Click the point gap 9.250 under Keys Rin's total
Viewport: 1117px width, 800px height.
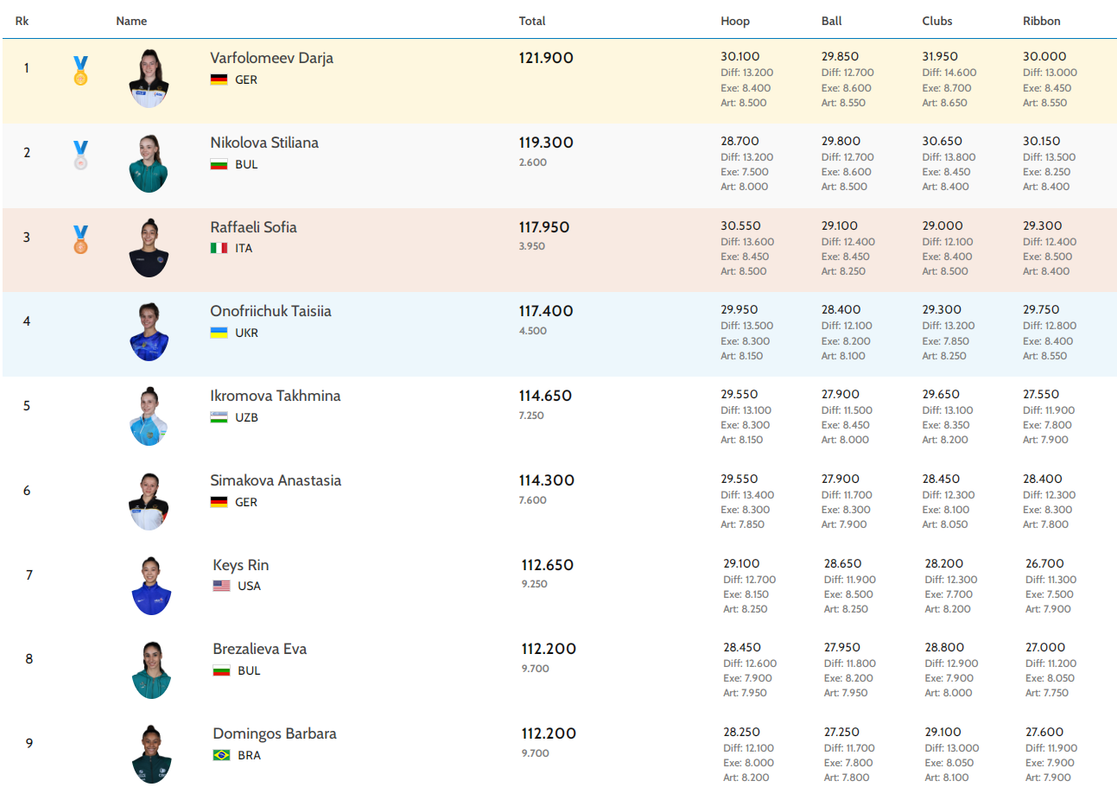[534, 584]
